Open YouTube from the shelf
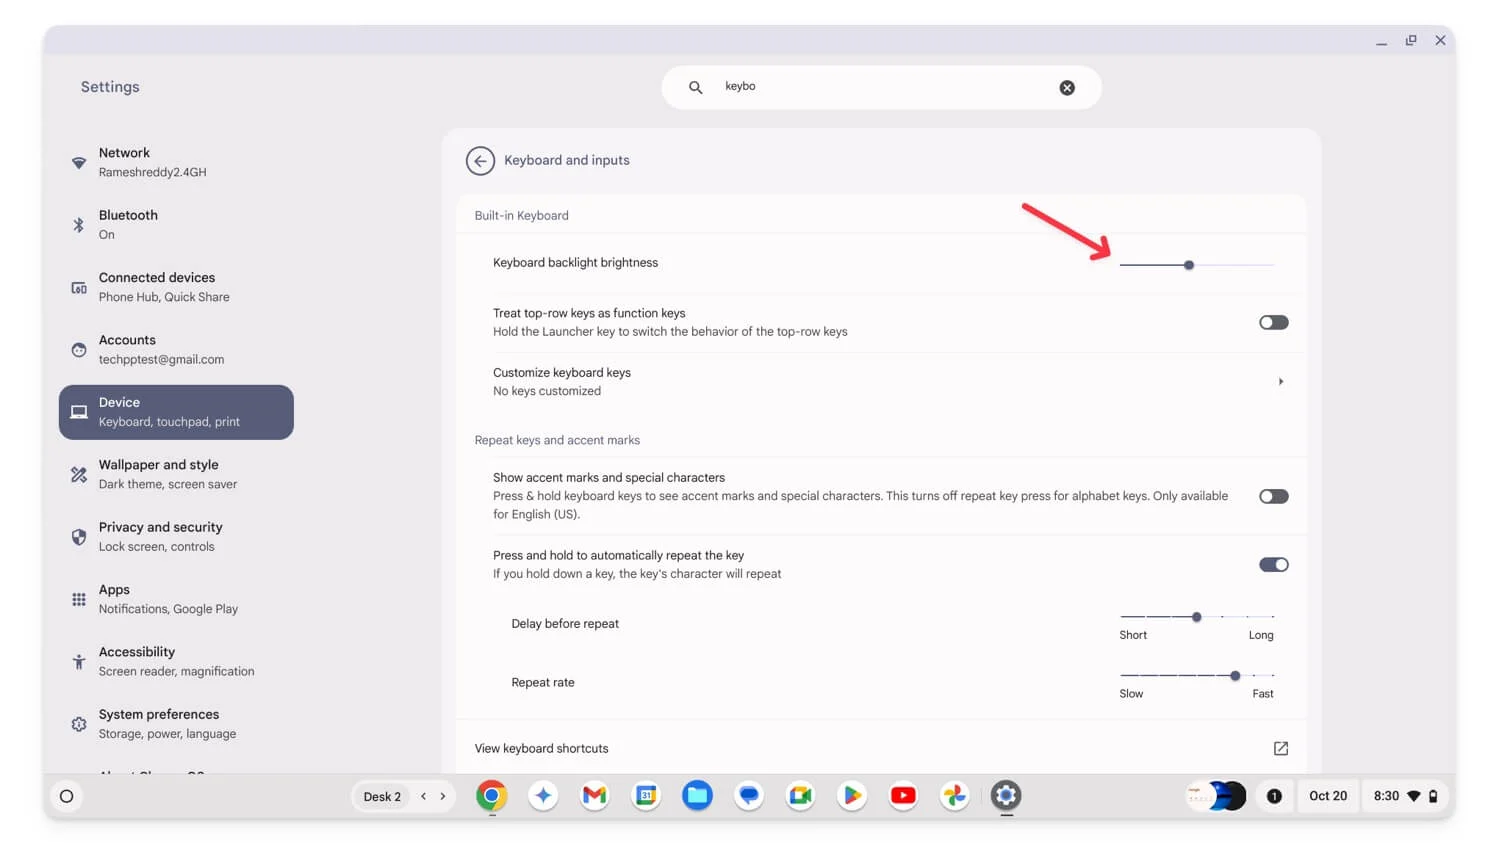The height and width of the screenshot is (843, 1499). pos(903,796)
